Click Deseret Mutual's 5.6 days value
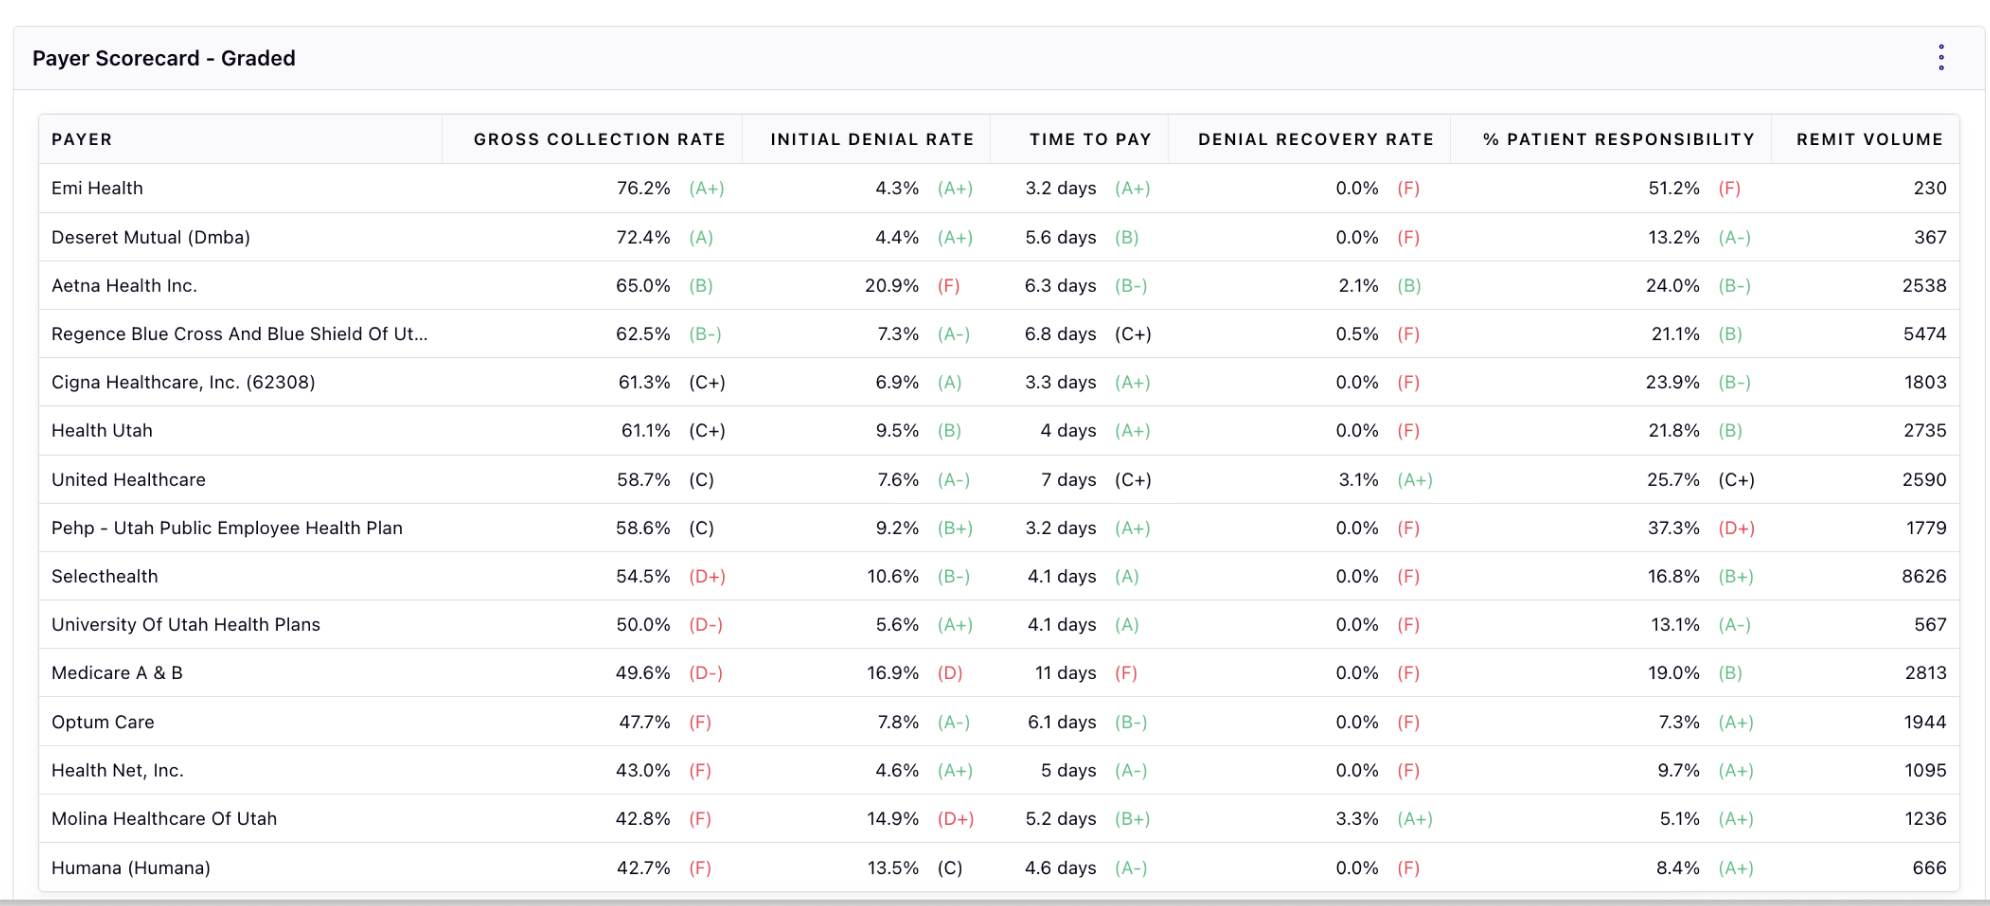 tap(1060, 237)
